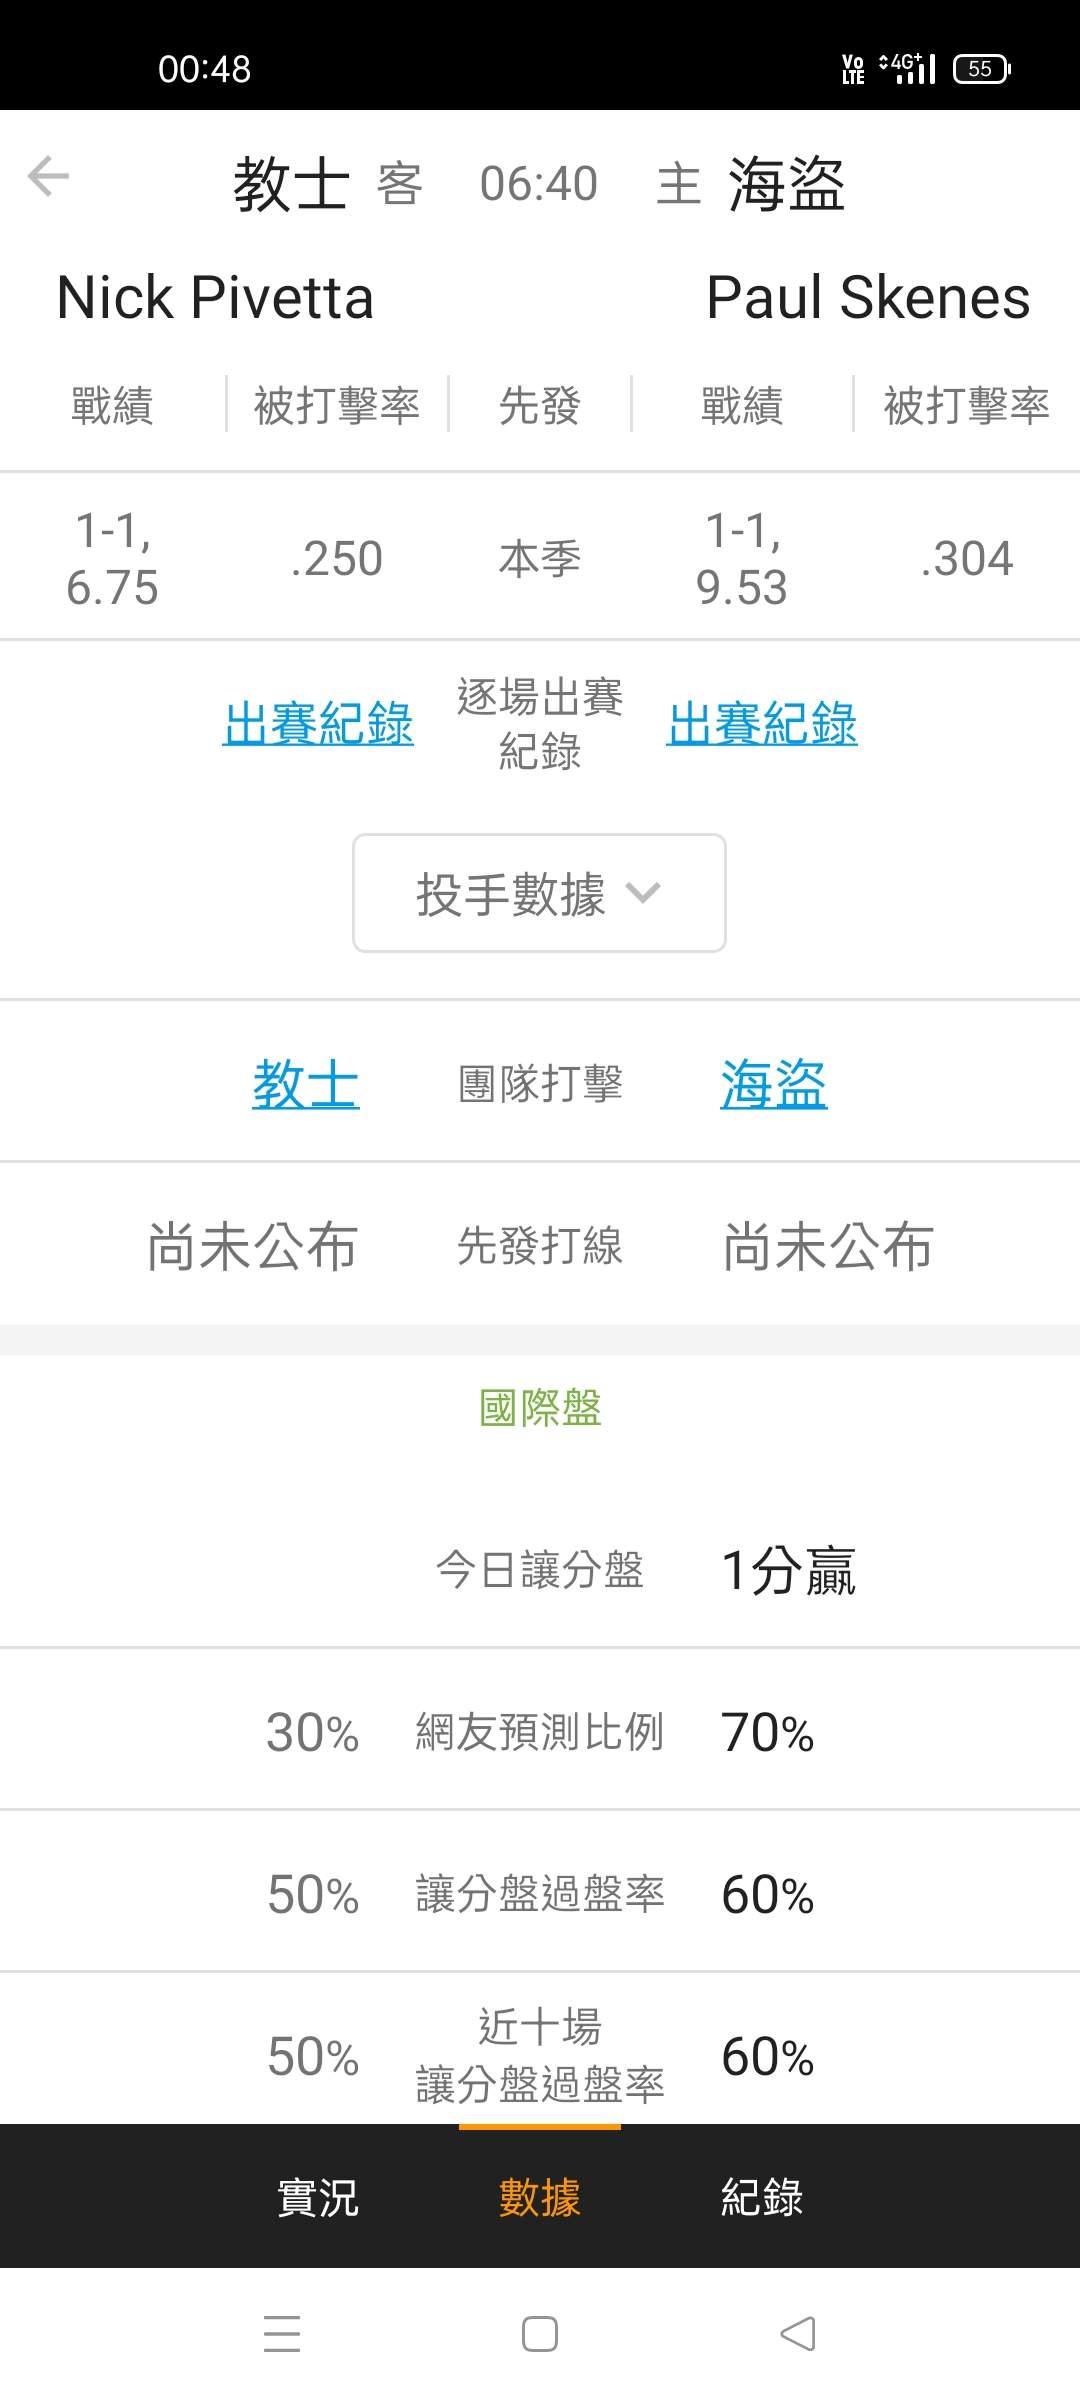Open the 紀錄 tab
This screenshot has width=1080, height=2400.
[x=762, y=2198]
